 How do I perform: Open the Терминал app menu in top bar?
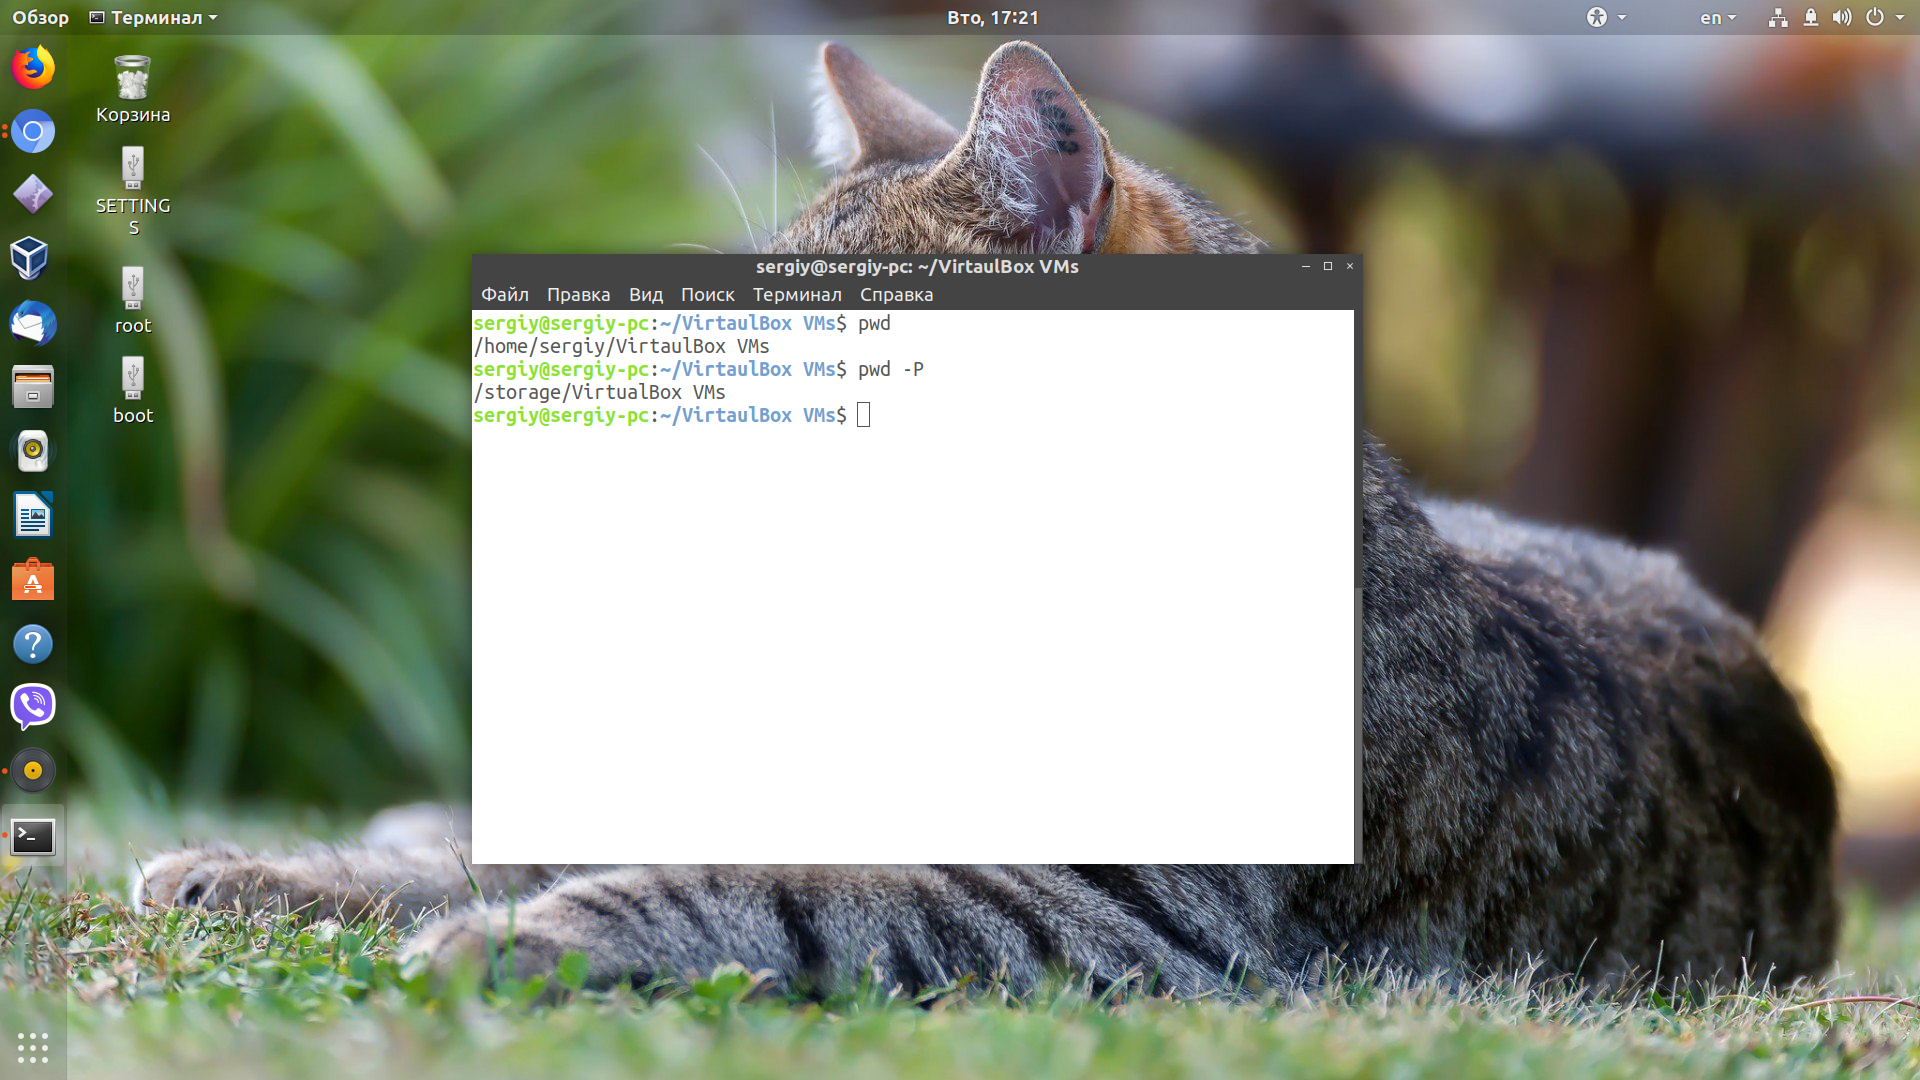[153, 17]
